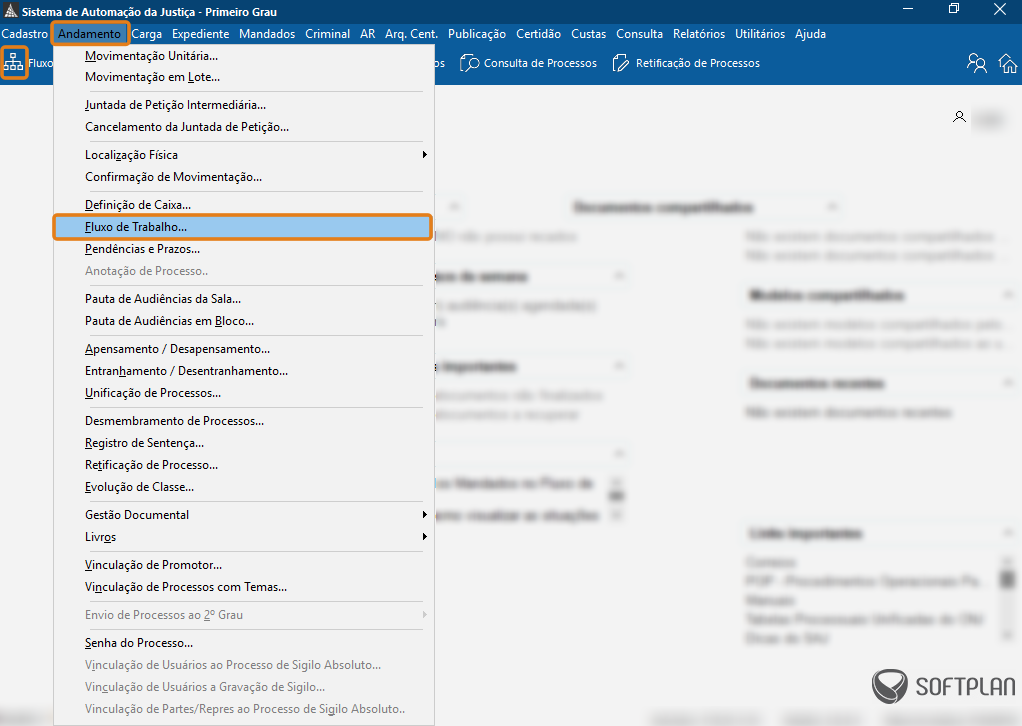This screenshot has width=1022, height=726.
Task: Expand the Gestão Documental submenu
Action: click(244, 515)
